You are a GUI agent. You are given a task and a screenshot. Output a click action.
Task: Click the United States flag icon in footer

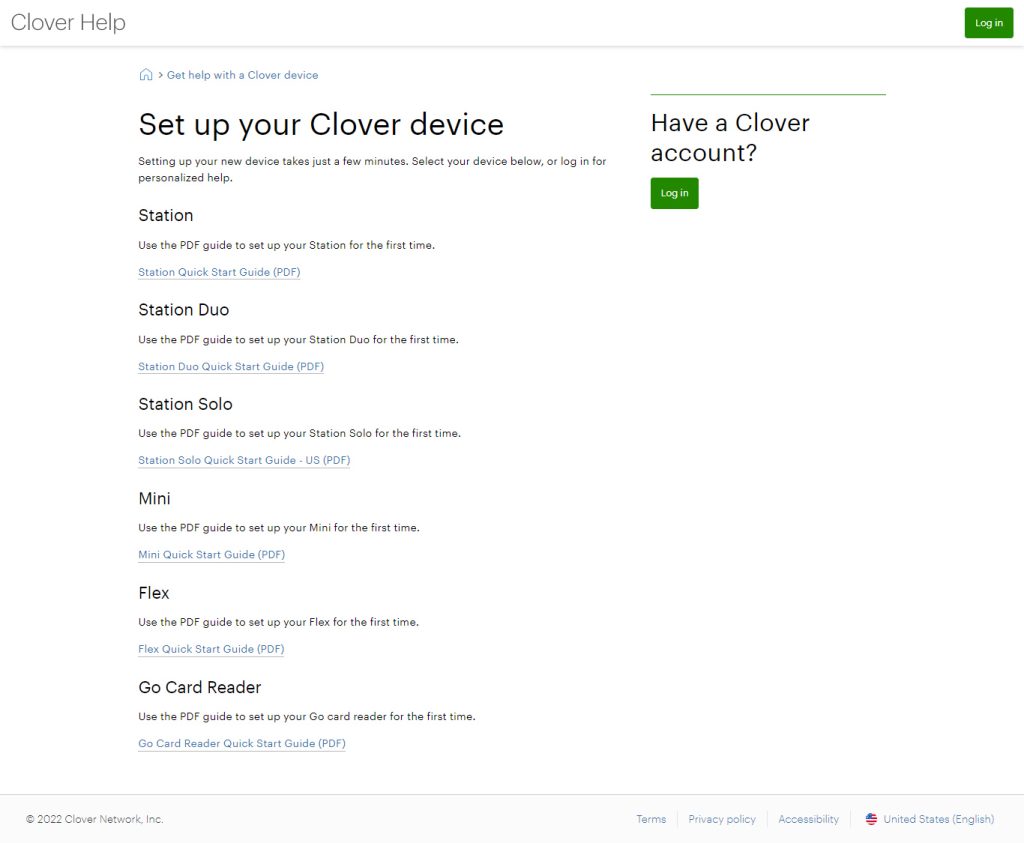(870, 819)
